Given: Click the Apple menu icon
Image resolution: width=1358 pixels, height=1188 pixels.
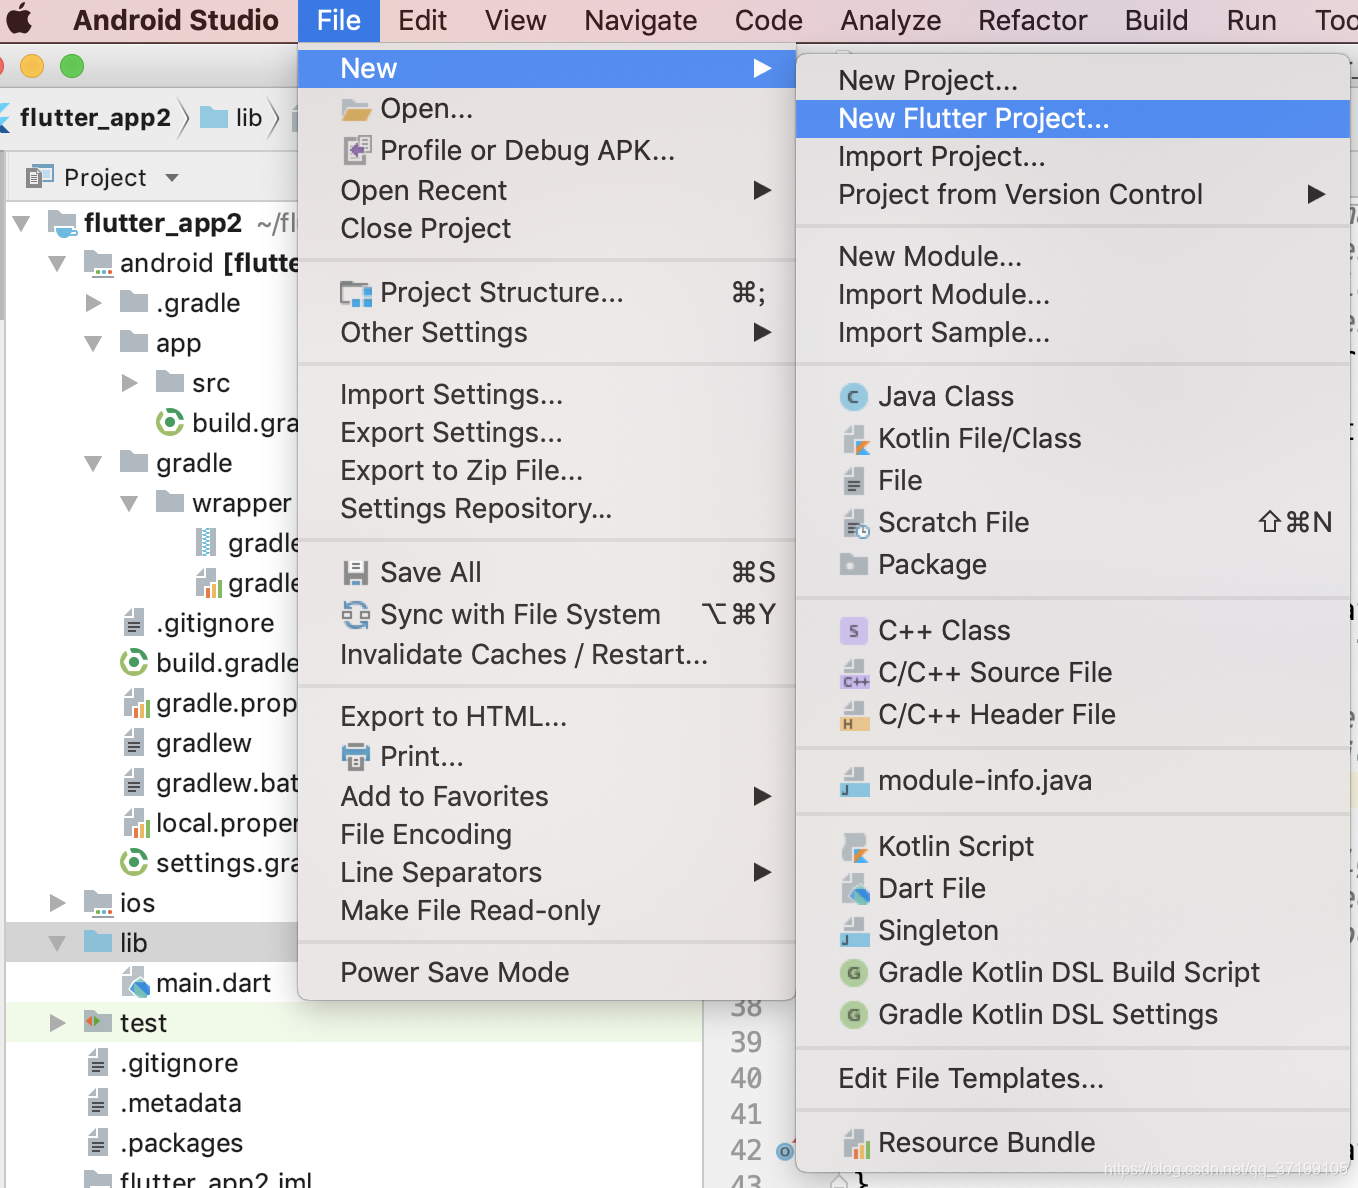Looking at the screenshot, I should (20, 19).
